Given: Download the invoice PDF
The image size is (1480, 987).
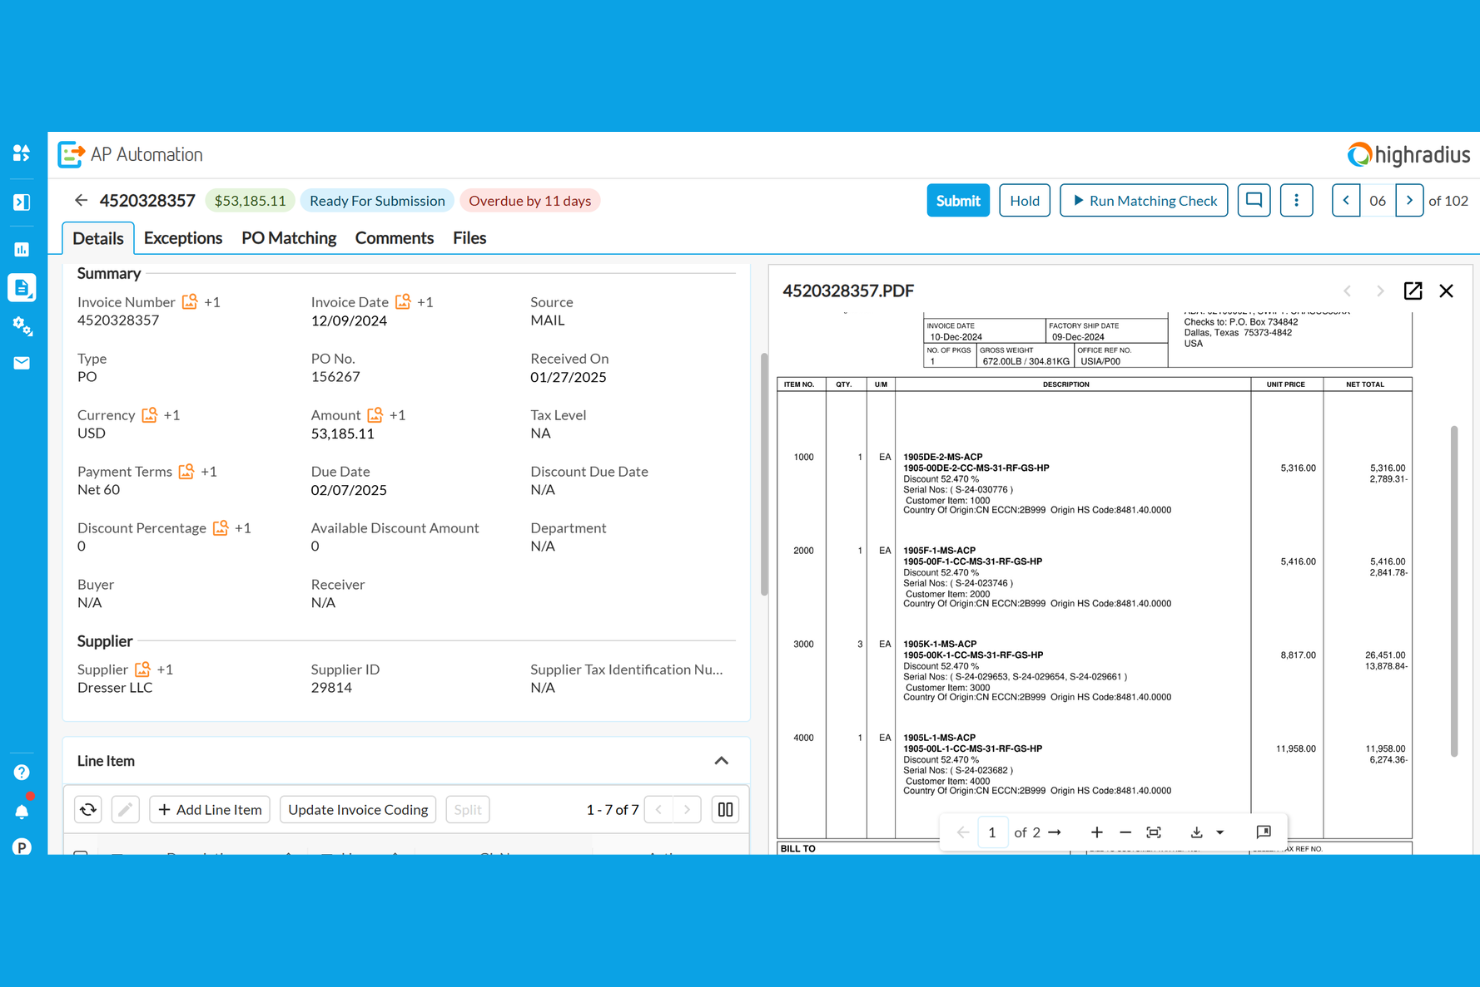Looking at the screenshot, I should [1196, 831].
